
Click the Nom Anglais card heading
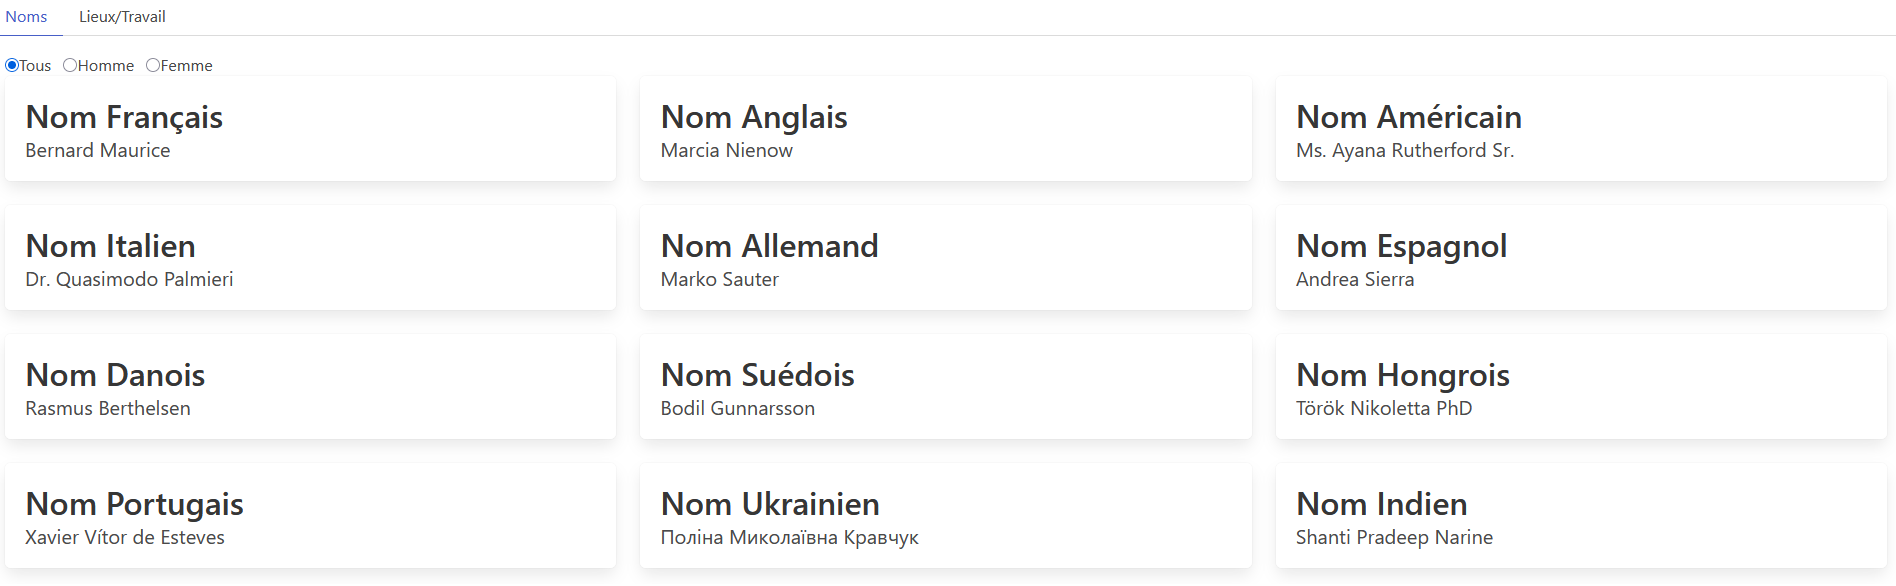click(754, 117)
